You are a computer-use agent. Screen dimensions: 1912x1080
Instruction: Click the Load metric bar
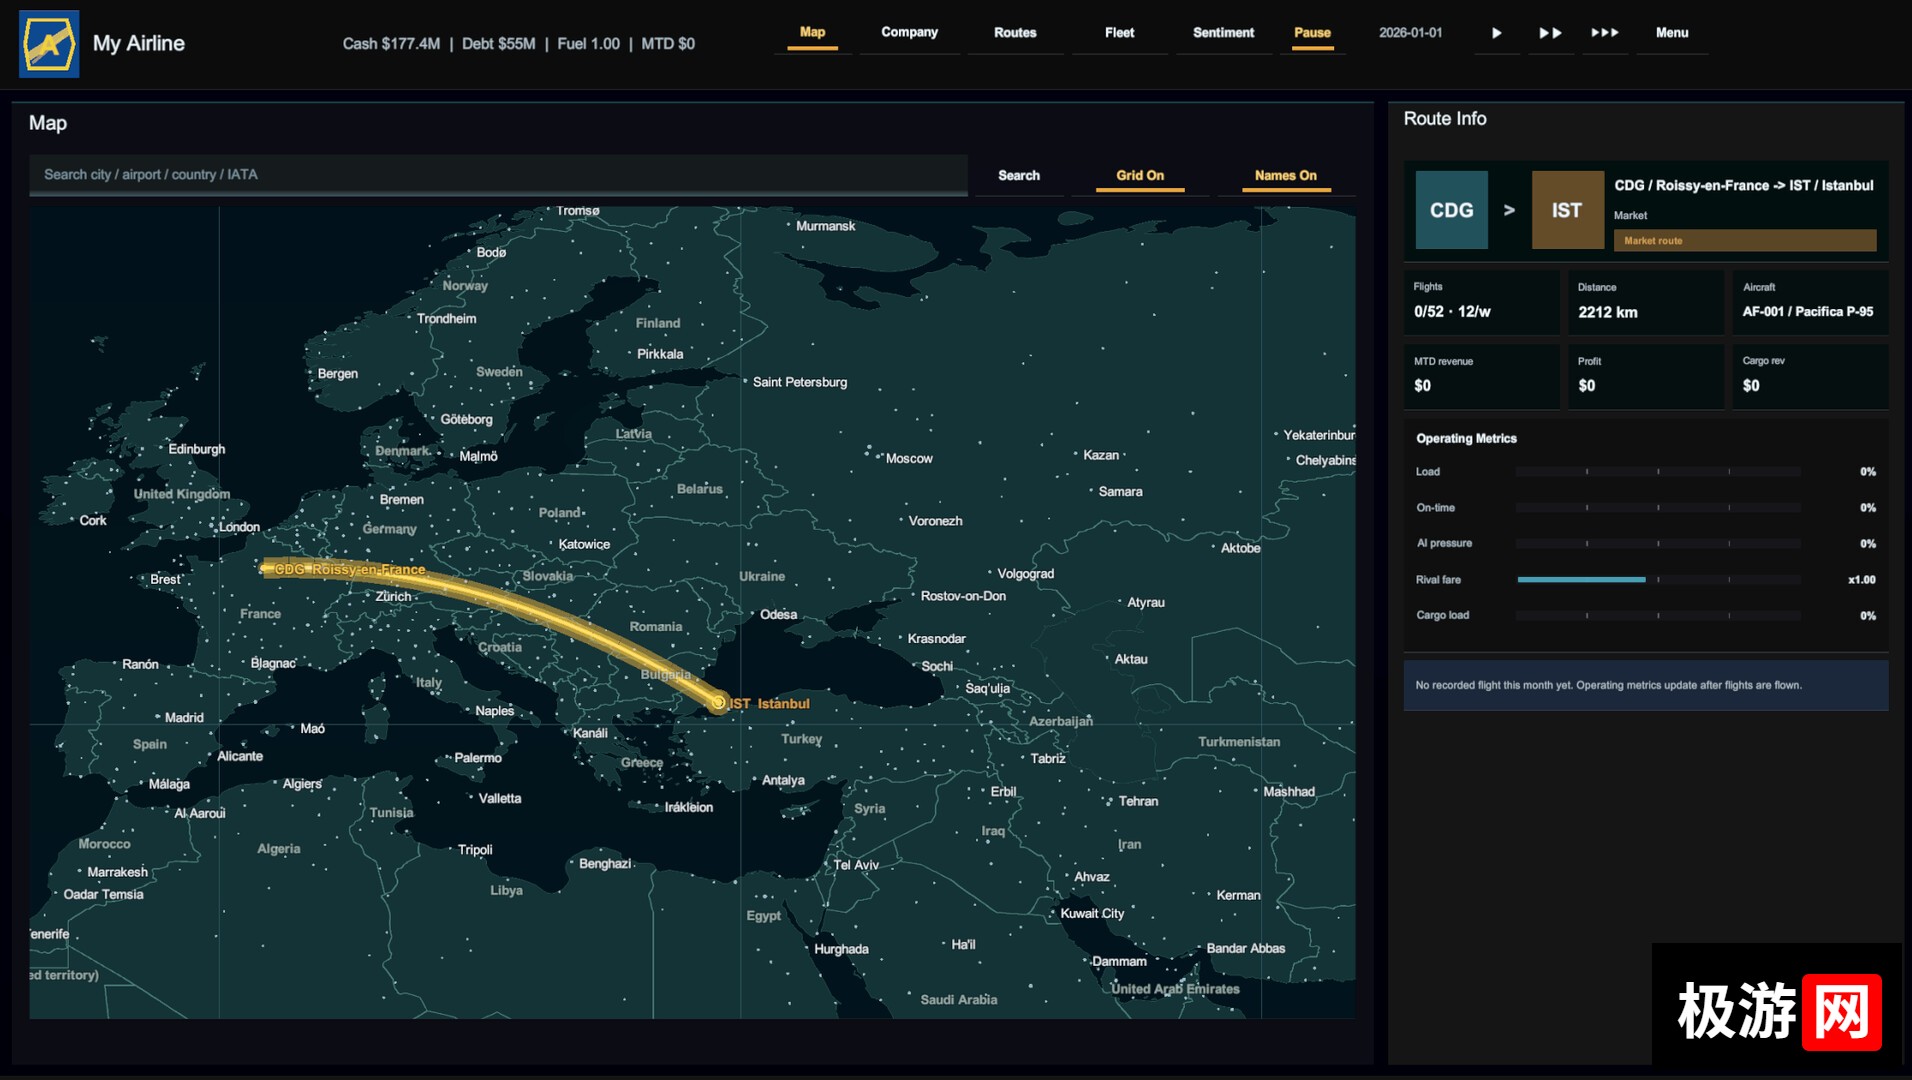(1658, 472)
